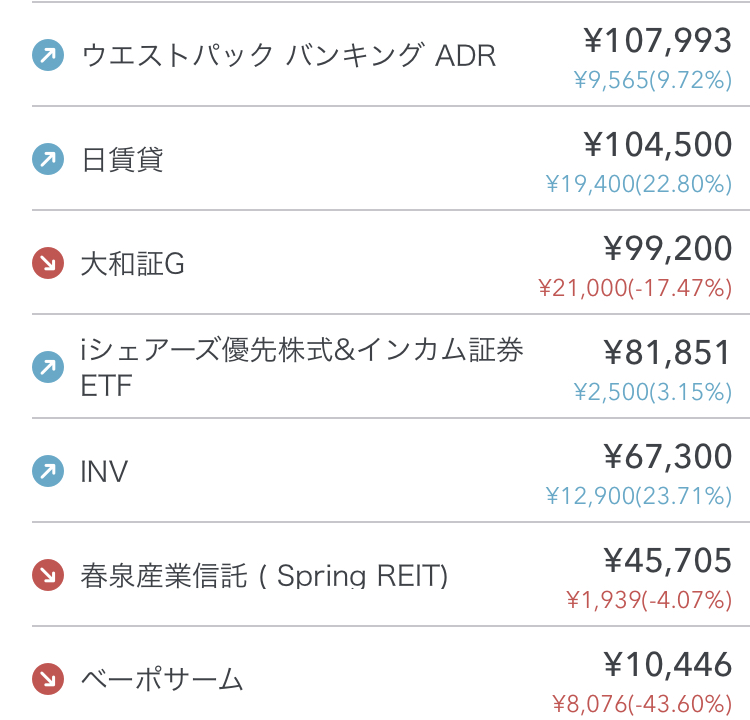Click the red down-arrow icon beside ベーポサーム
Image resolution: width=750 pixels, height=720 pixels.
[47, 680]
